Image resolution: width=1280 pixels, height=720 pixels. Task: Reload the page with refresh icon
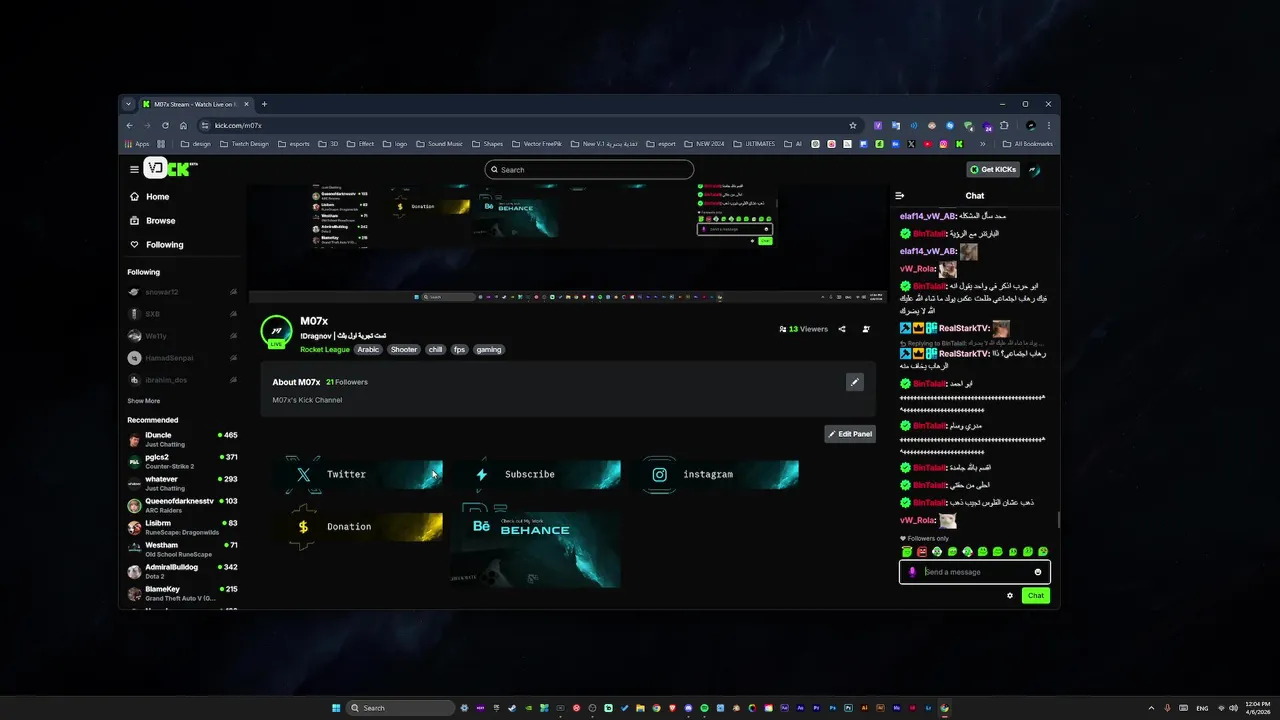[165, 126]
